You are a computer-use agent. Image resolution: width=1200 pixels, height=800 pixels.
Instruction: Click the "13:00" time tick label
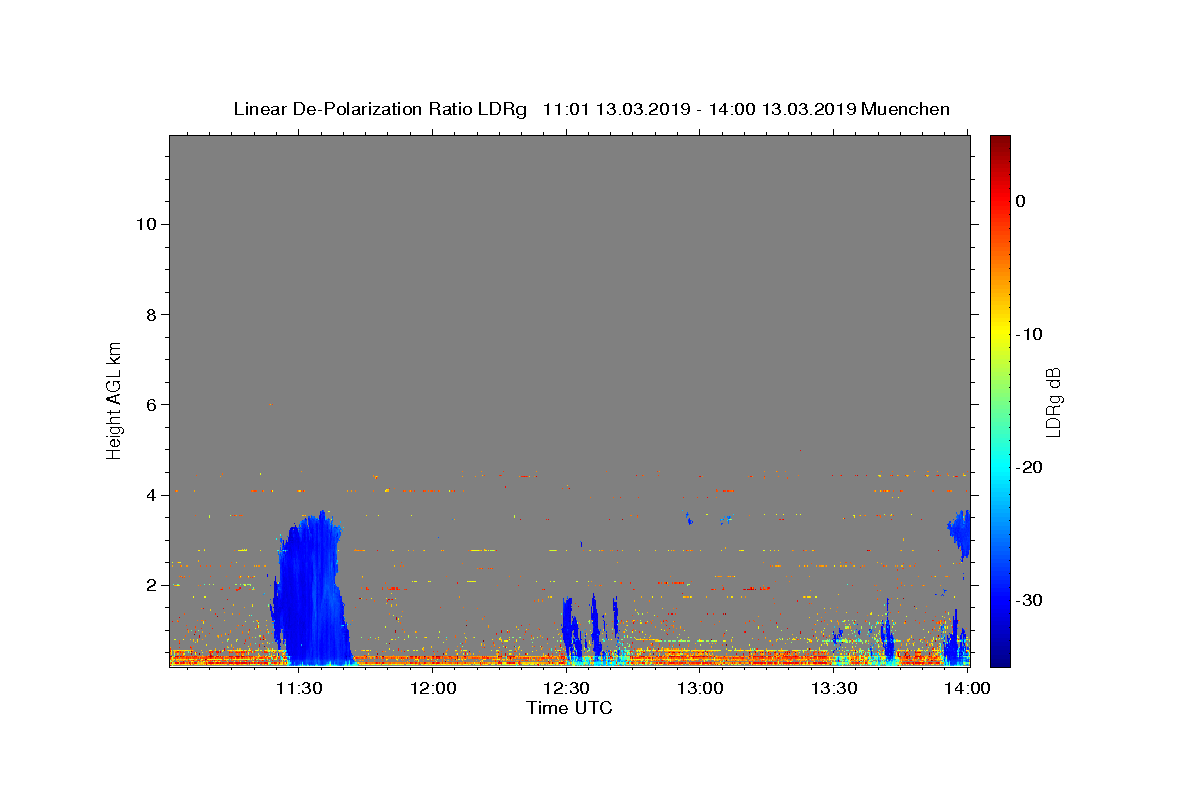click(x=700, y=688)
